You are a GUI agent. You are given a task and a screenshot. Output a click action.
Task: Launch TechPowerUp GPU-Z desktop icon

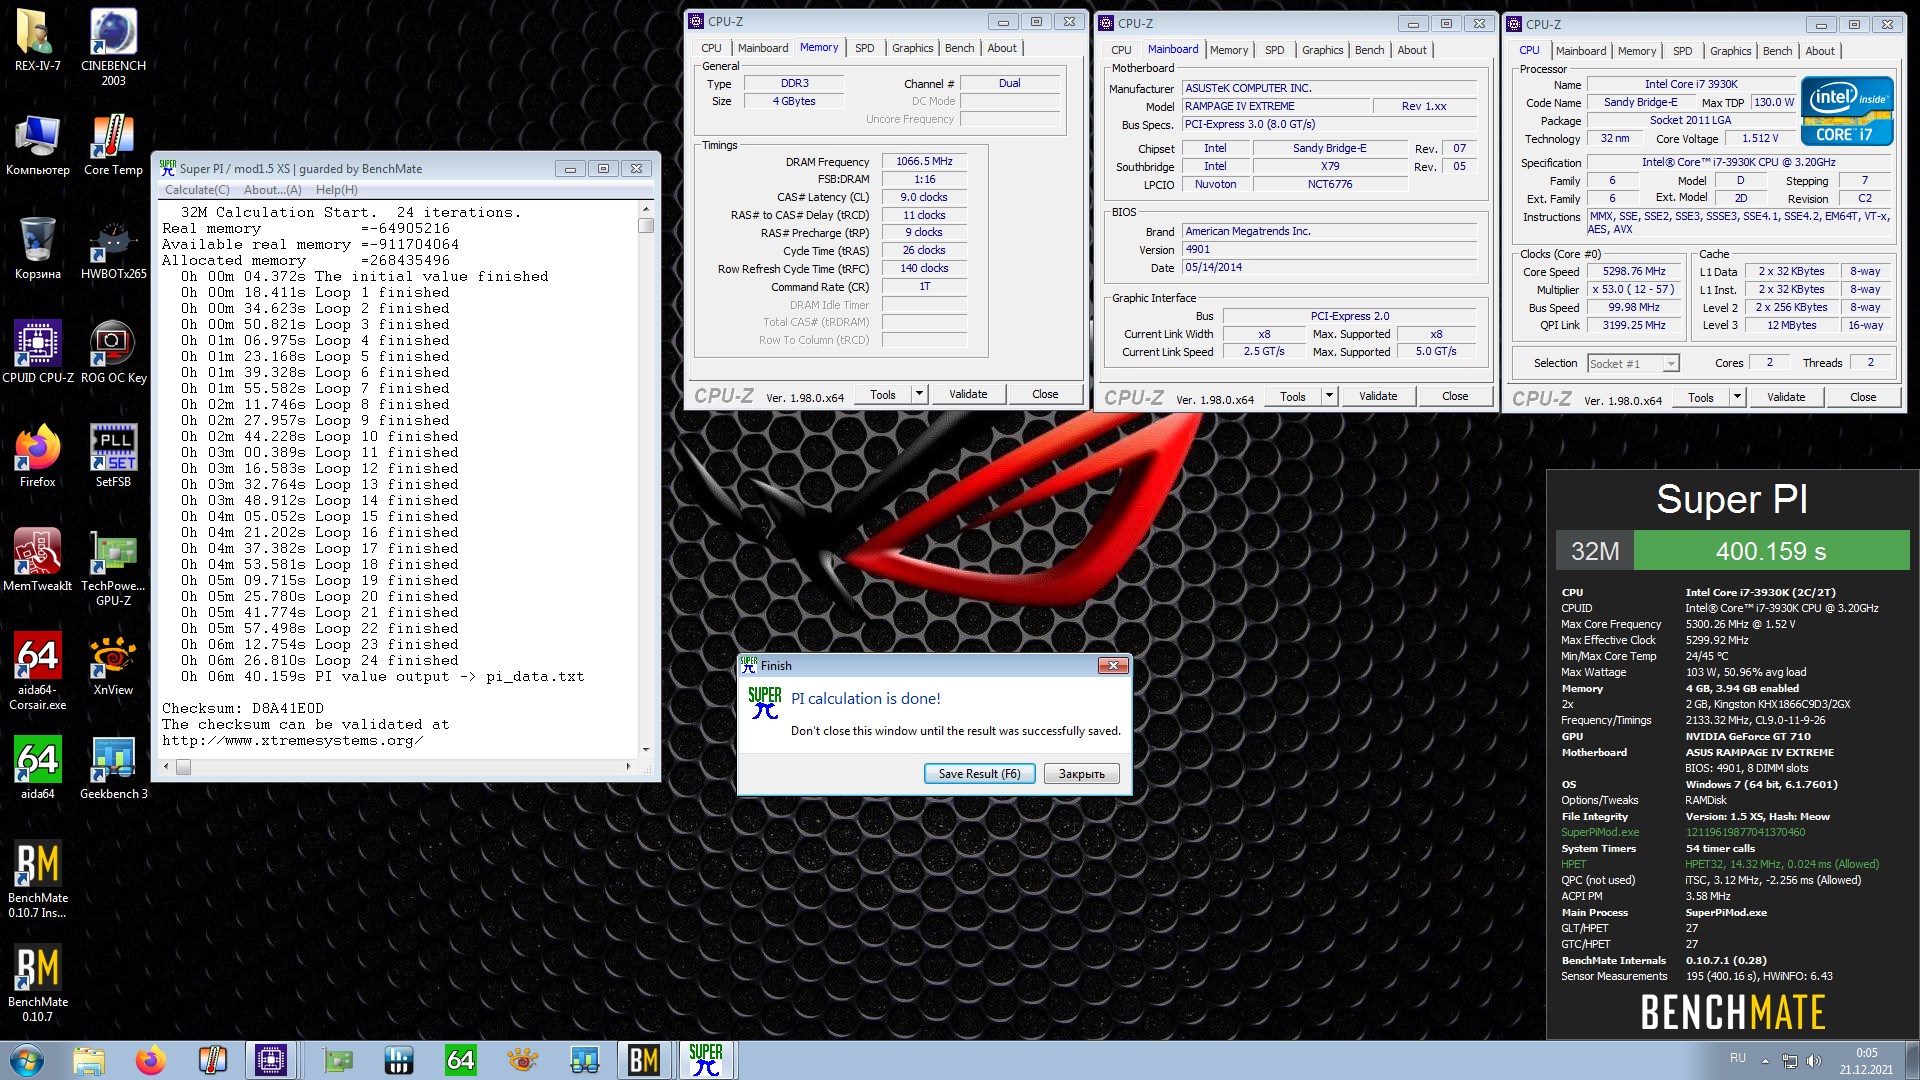[113, 568]
